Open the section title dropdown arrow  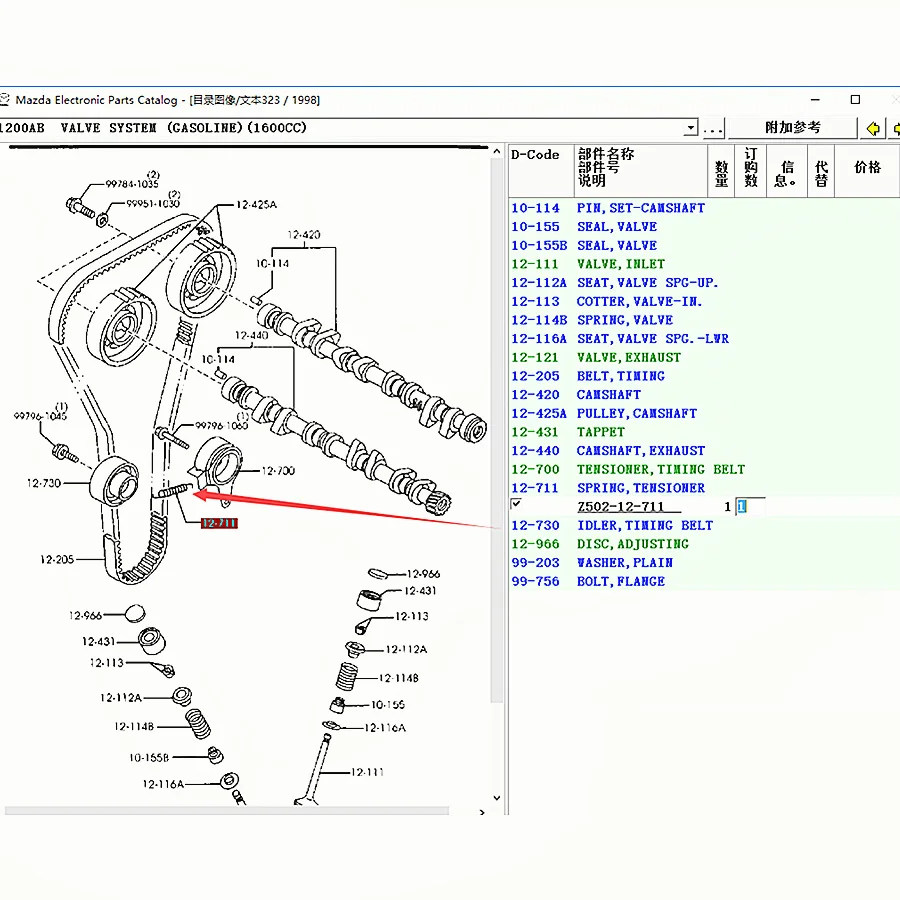pyautogui.click(x=689, y=128)
